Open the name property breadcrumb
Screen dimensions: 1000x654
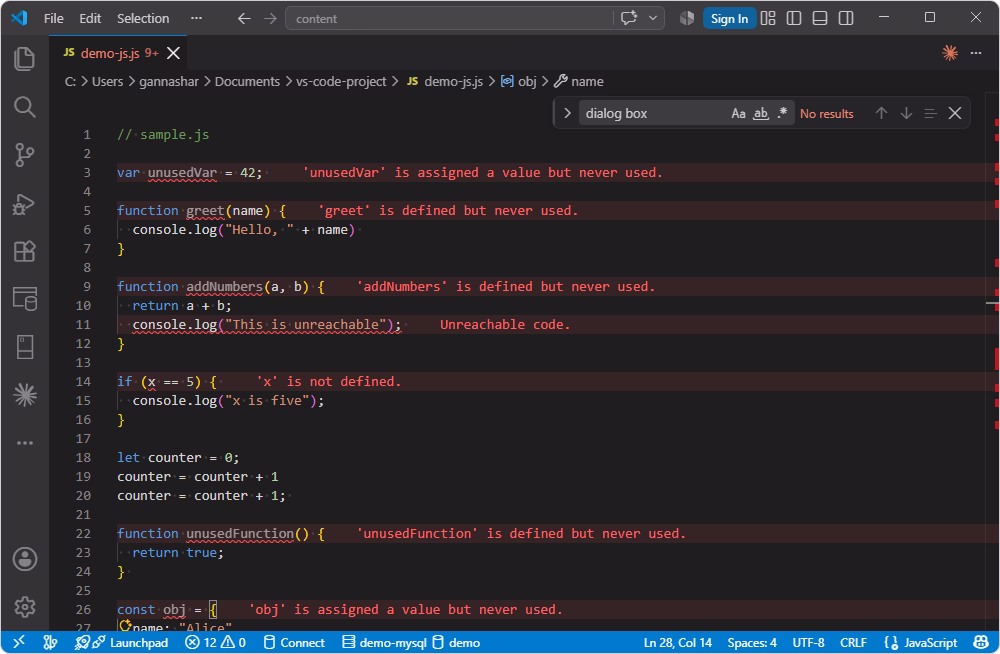(578, 82)
